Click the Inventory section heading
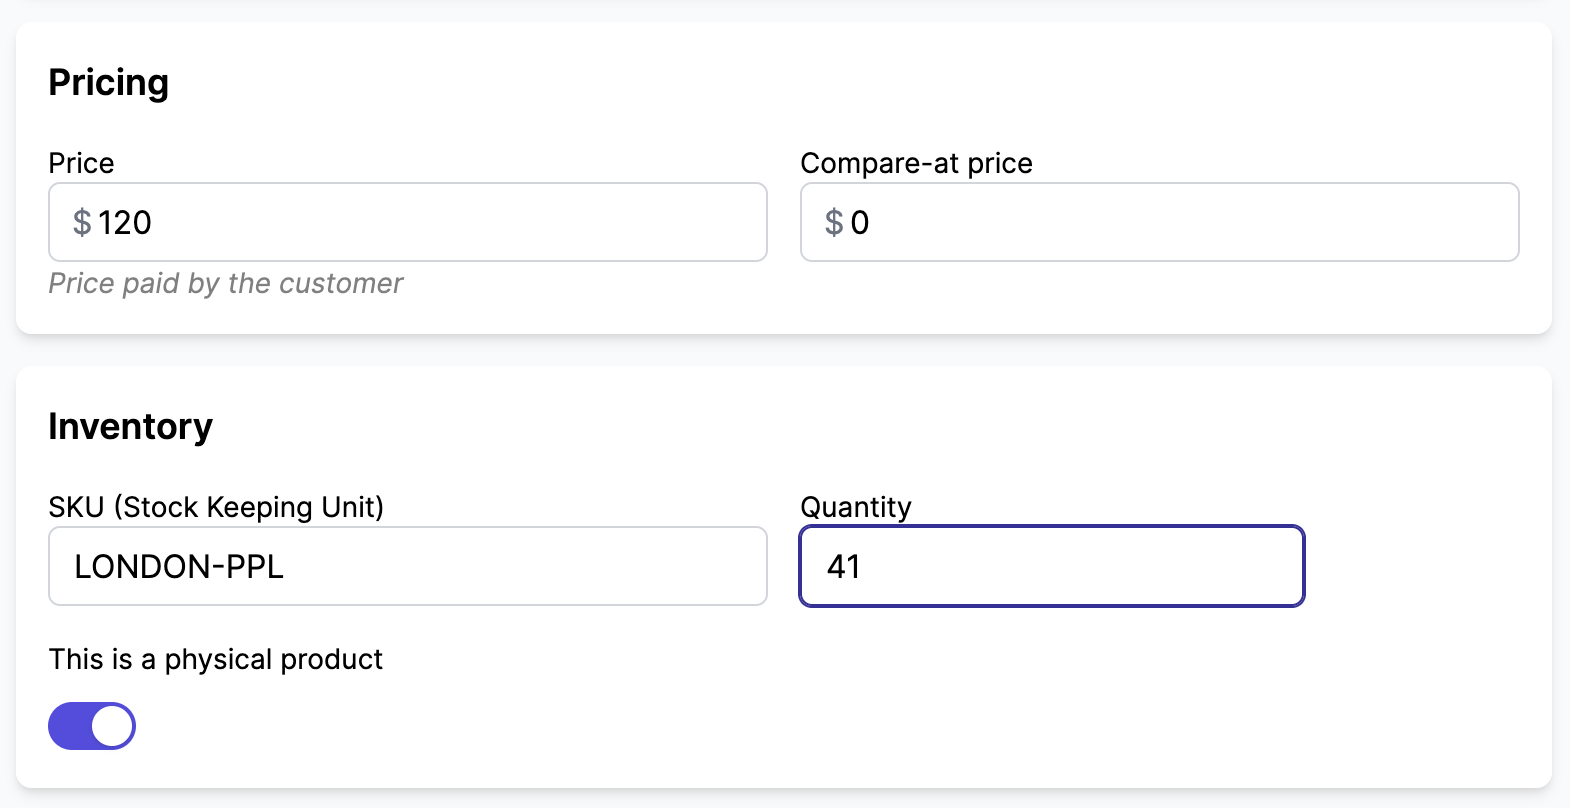 point(130,426)
